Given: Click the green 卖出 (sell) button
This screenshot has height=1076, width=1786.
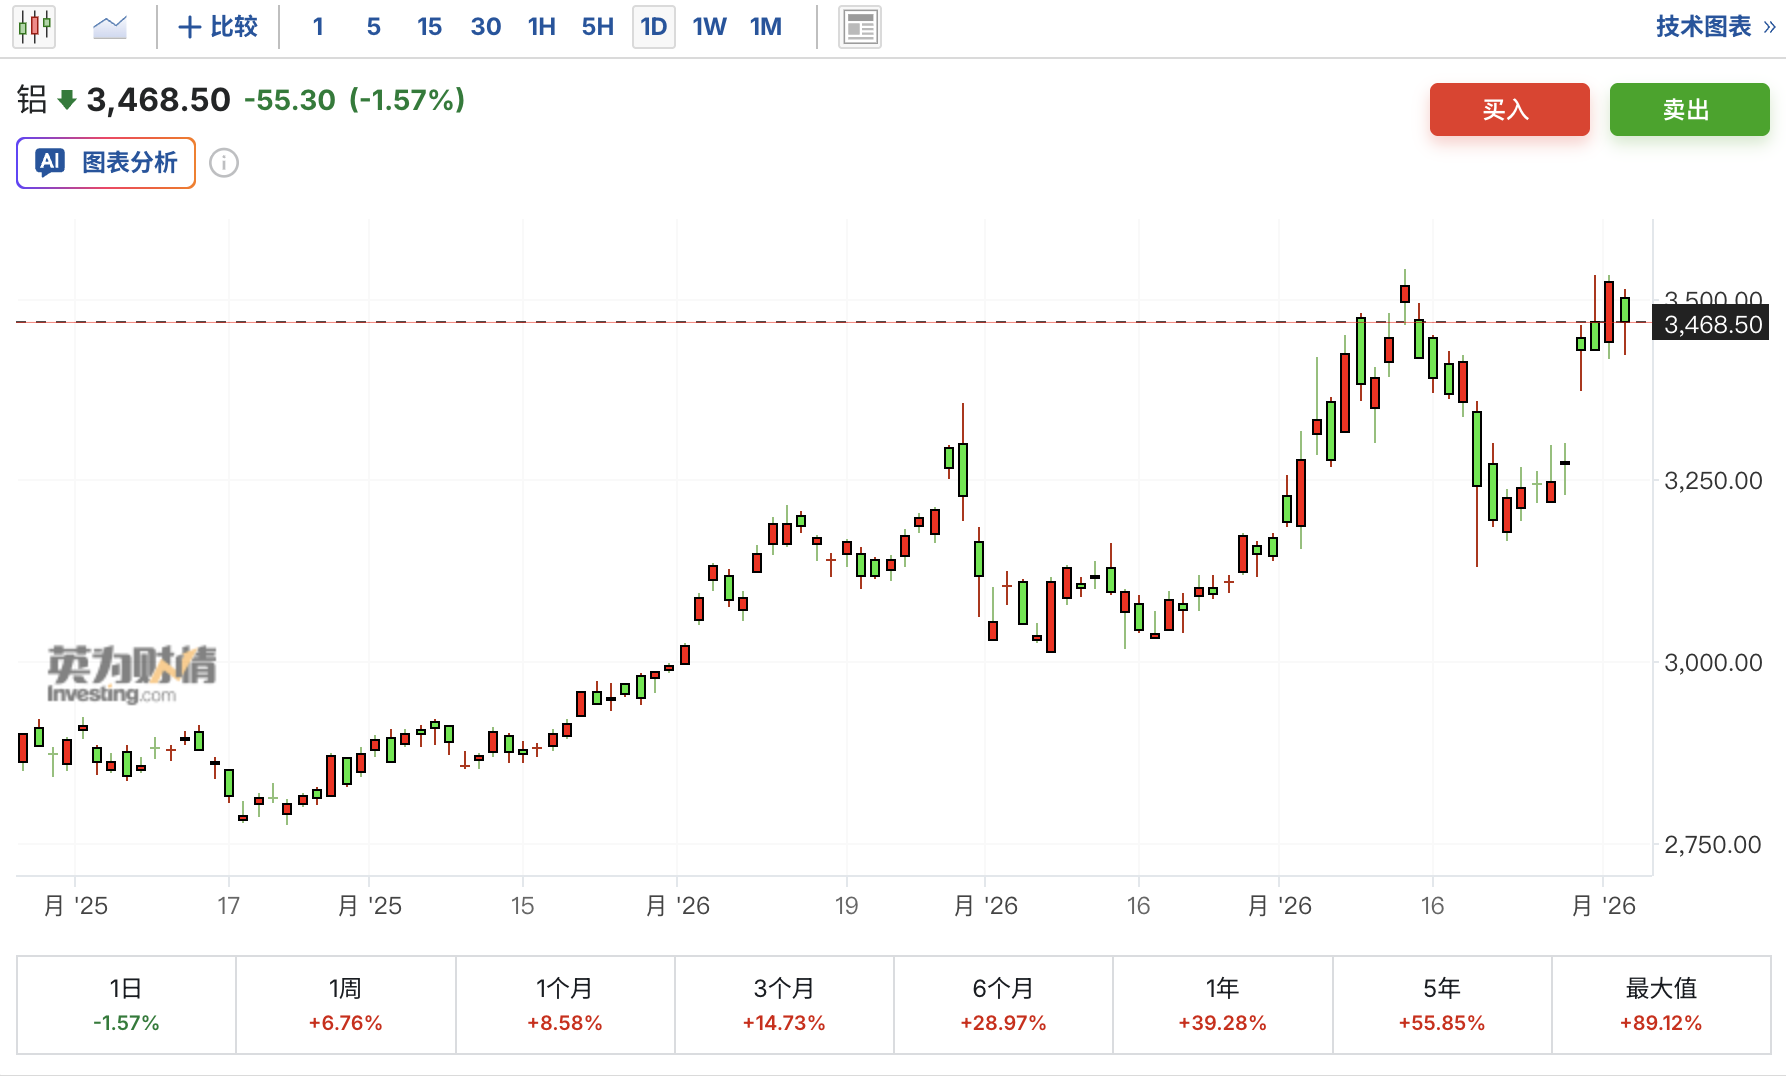Looking at the screenshot, I should tap(1689, 110).
